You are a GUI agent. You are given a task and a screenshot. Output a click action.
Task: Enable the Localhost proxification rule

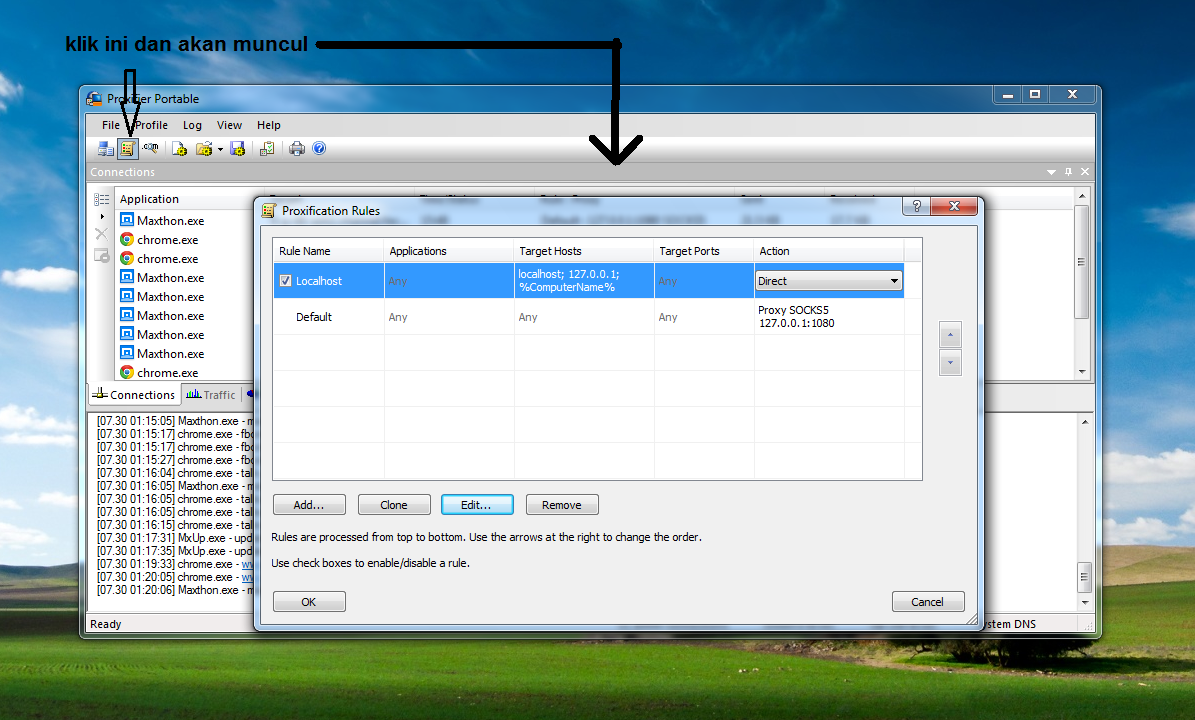(x=285, y=280)
